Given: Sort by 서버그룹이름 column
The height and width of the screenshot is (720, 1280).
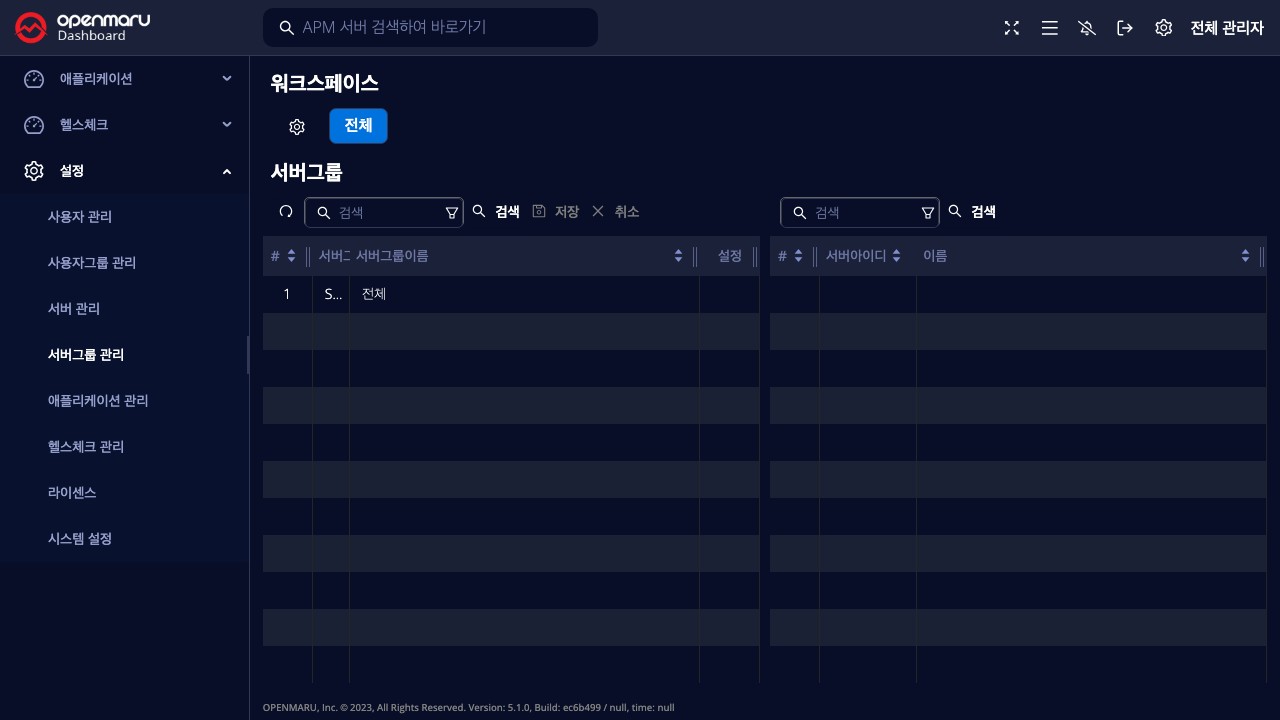Looking at the screenshot, I should click(678, 256).
